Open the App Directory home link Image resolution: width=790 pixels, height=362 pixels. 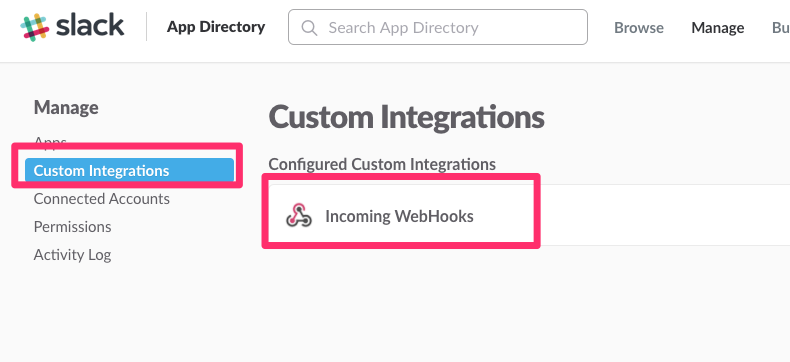216,27
